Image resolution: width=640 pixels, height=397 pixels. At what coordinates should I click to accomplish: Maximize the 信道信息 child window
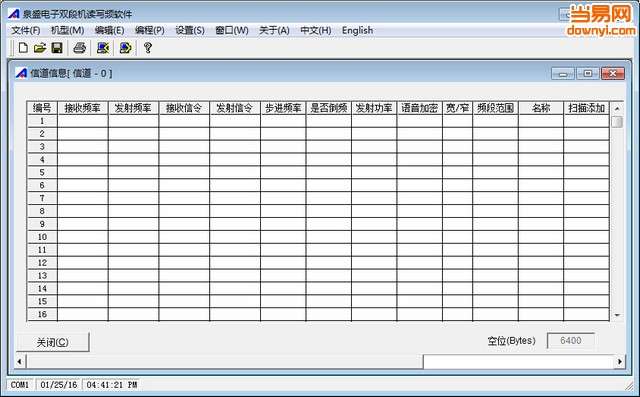tap(588, 73)
